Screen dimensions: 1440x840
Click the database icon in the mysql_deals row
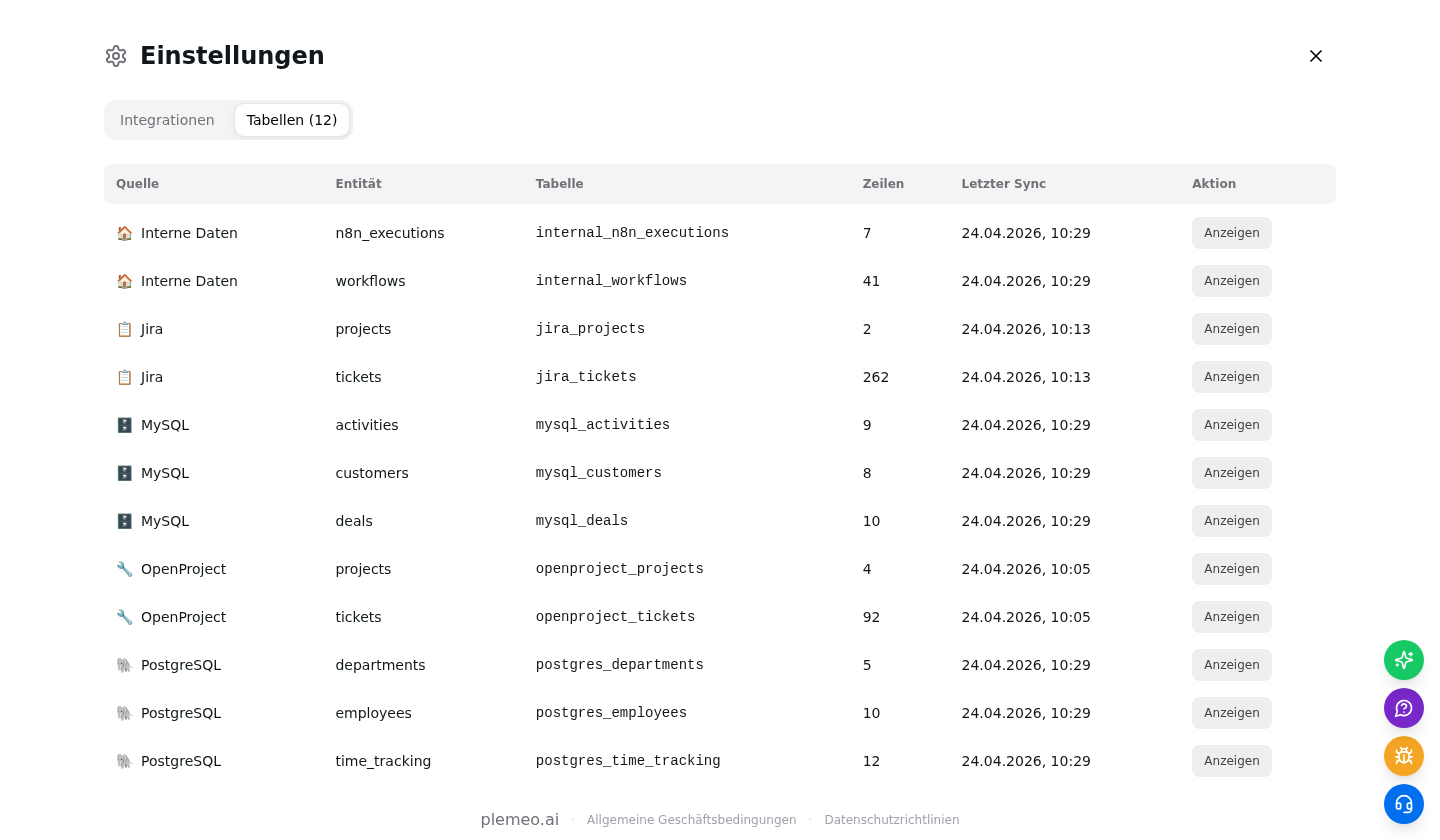[x=124, y=521]
